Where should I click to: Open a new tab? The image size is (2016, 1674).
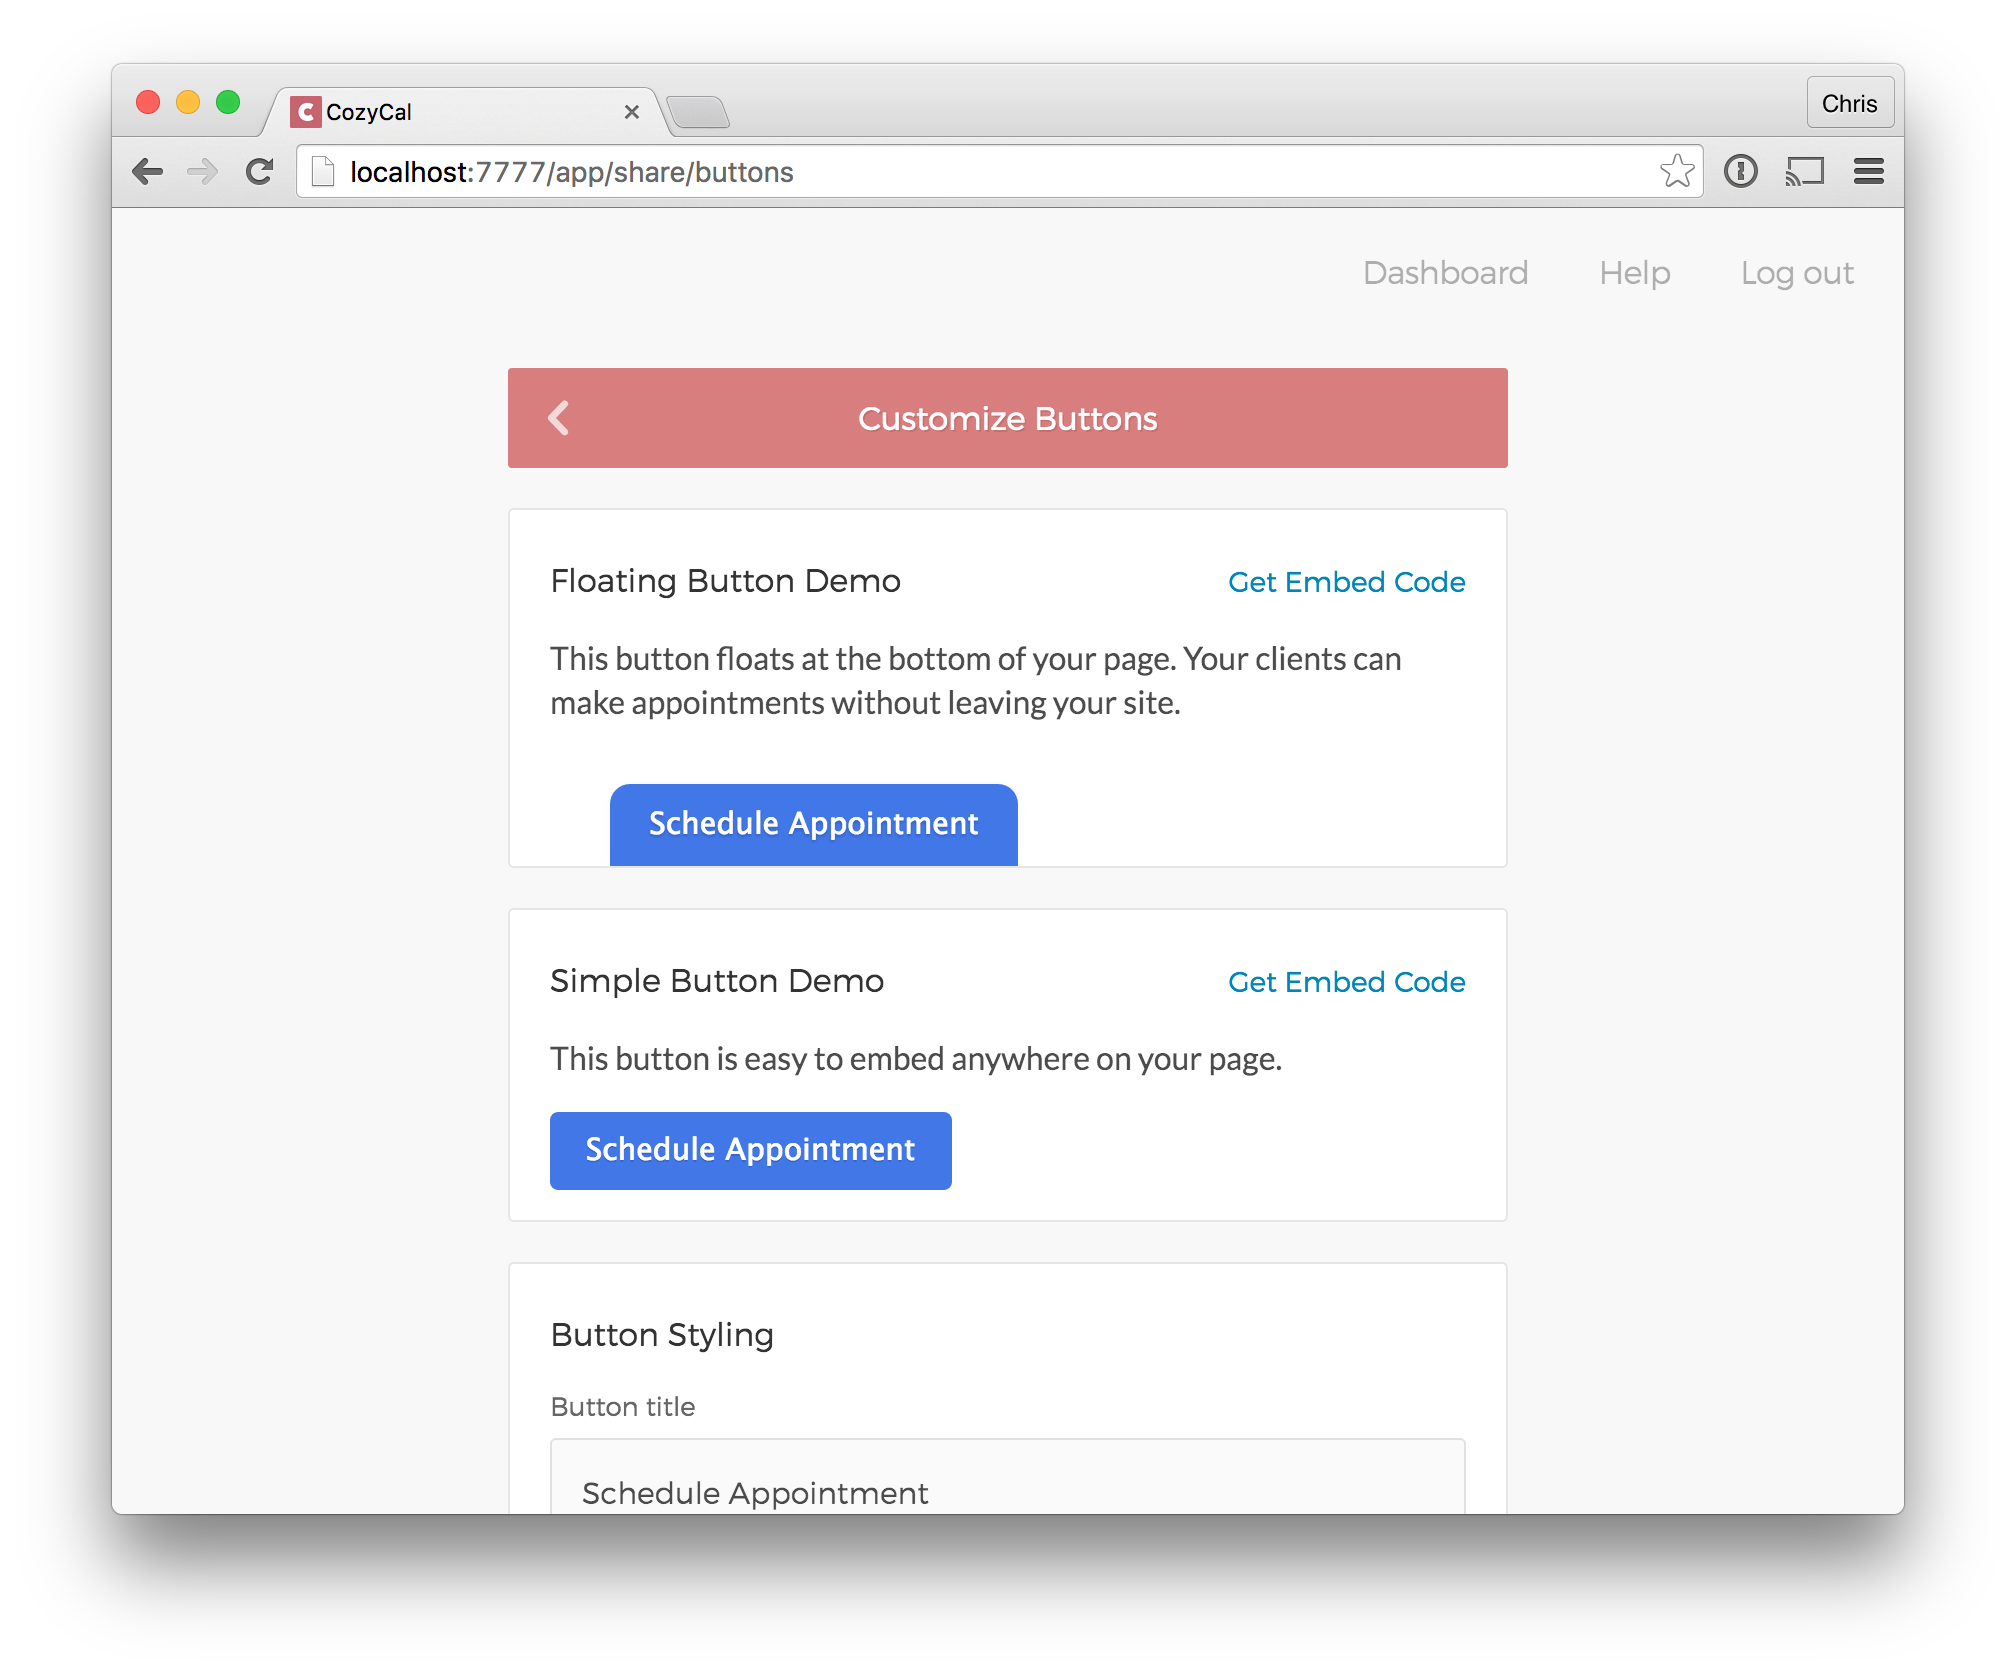697,112
